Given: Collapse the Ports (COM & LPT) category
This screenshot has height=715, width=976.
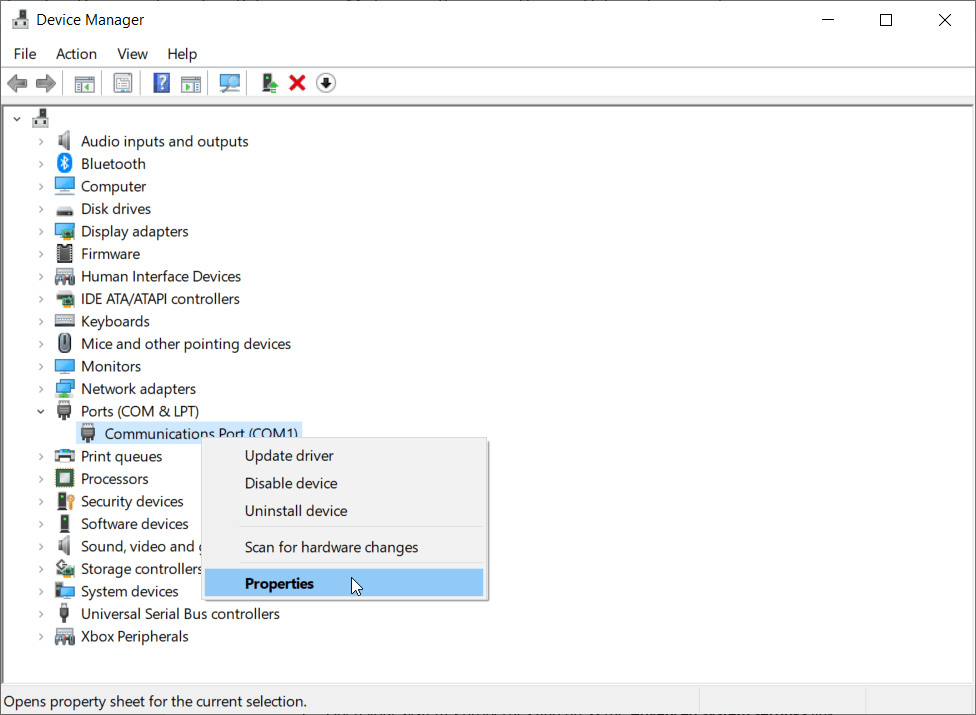Looking at the screenshot, I should point(40,410).
